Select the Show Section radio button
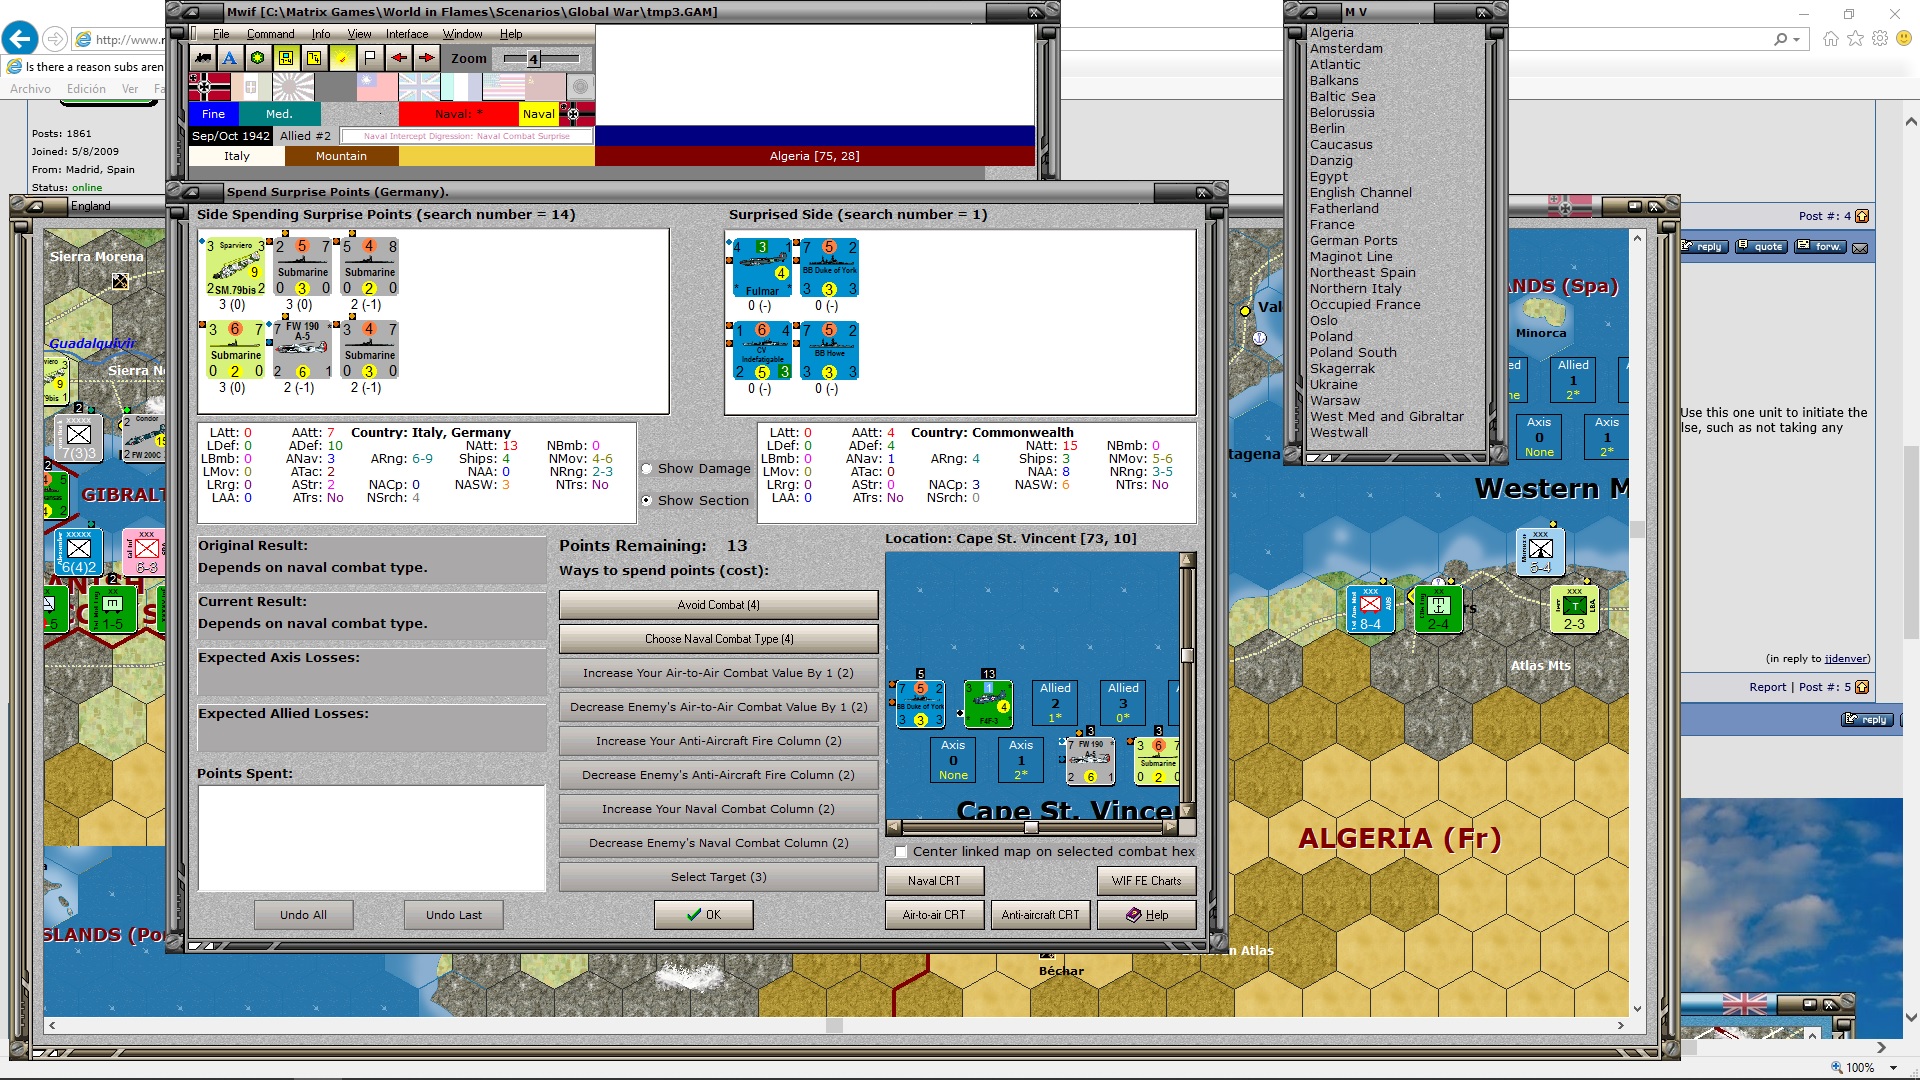 [x=647, y=500]
